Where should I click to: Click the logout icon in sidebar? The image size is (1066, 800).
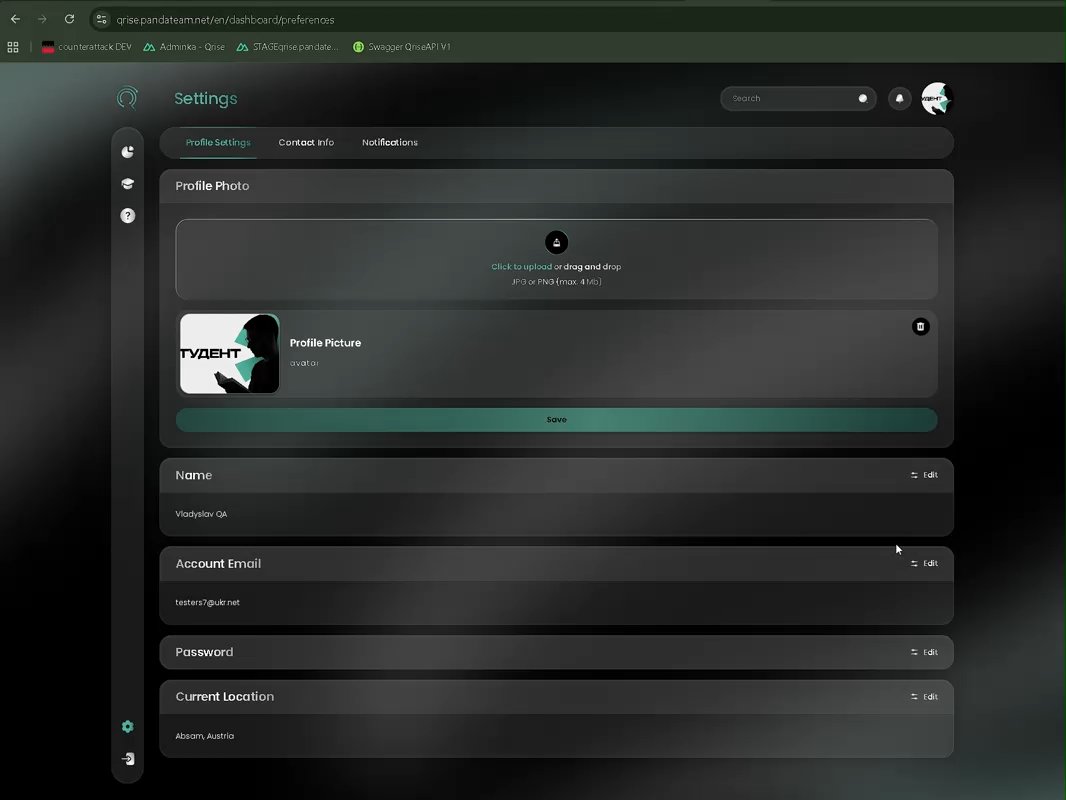127,759
